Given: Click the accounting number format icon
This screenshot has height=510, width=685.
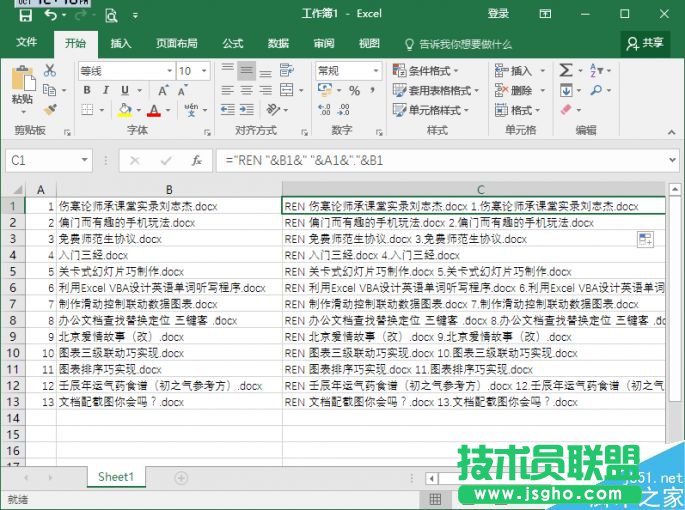Looking at the screenshot, I should [325, 90].
